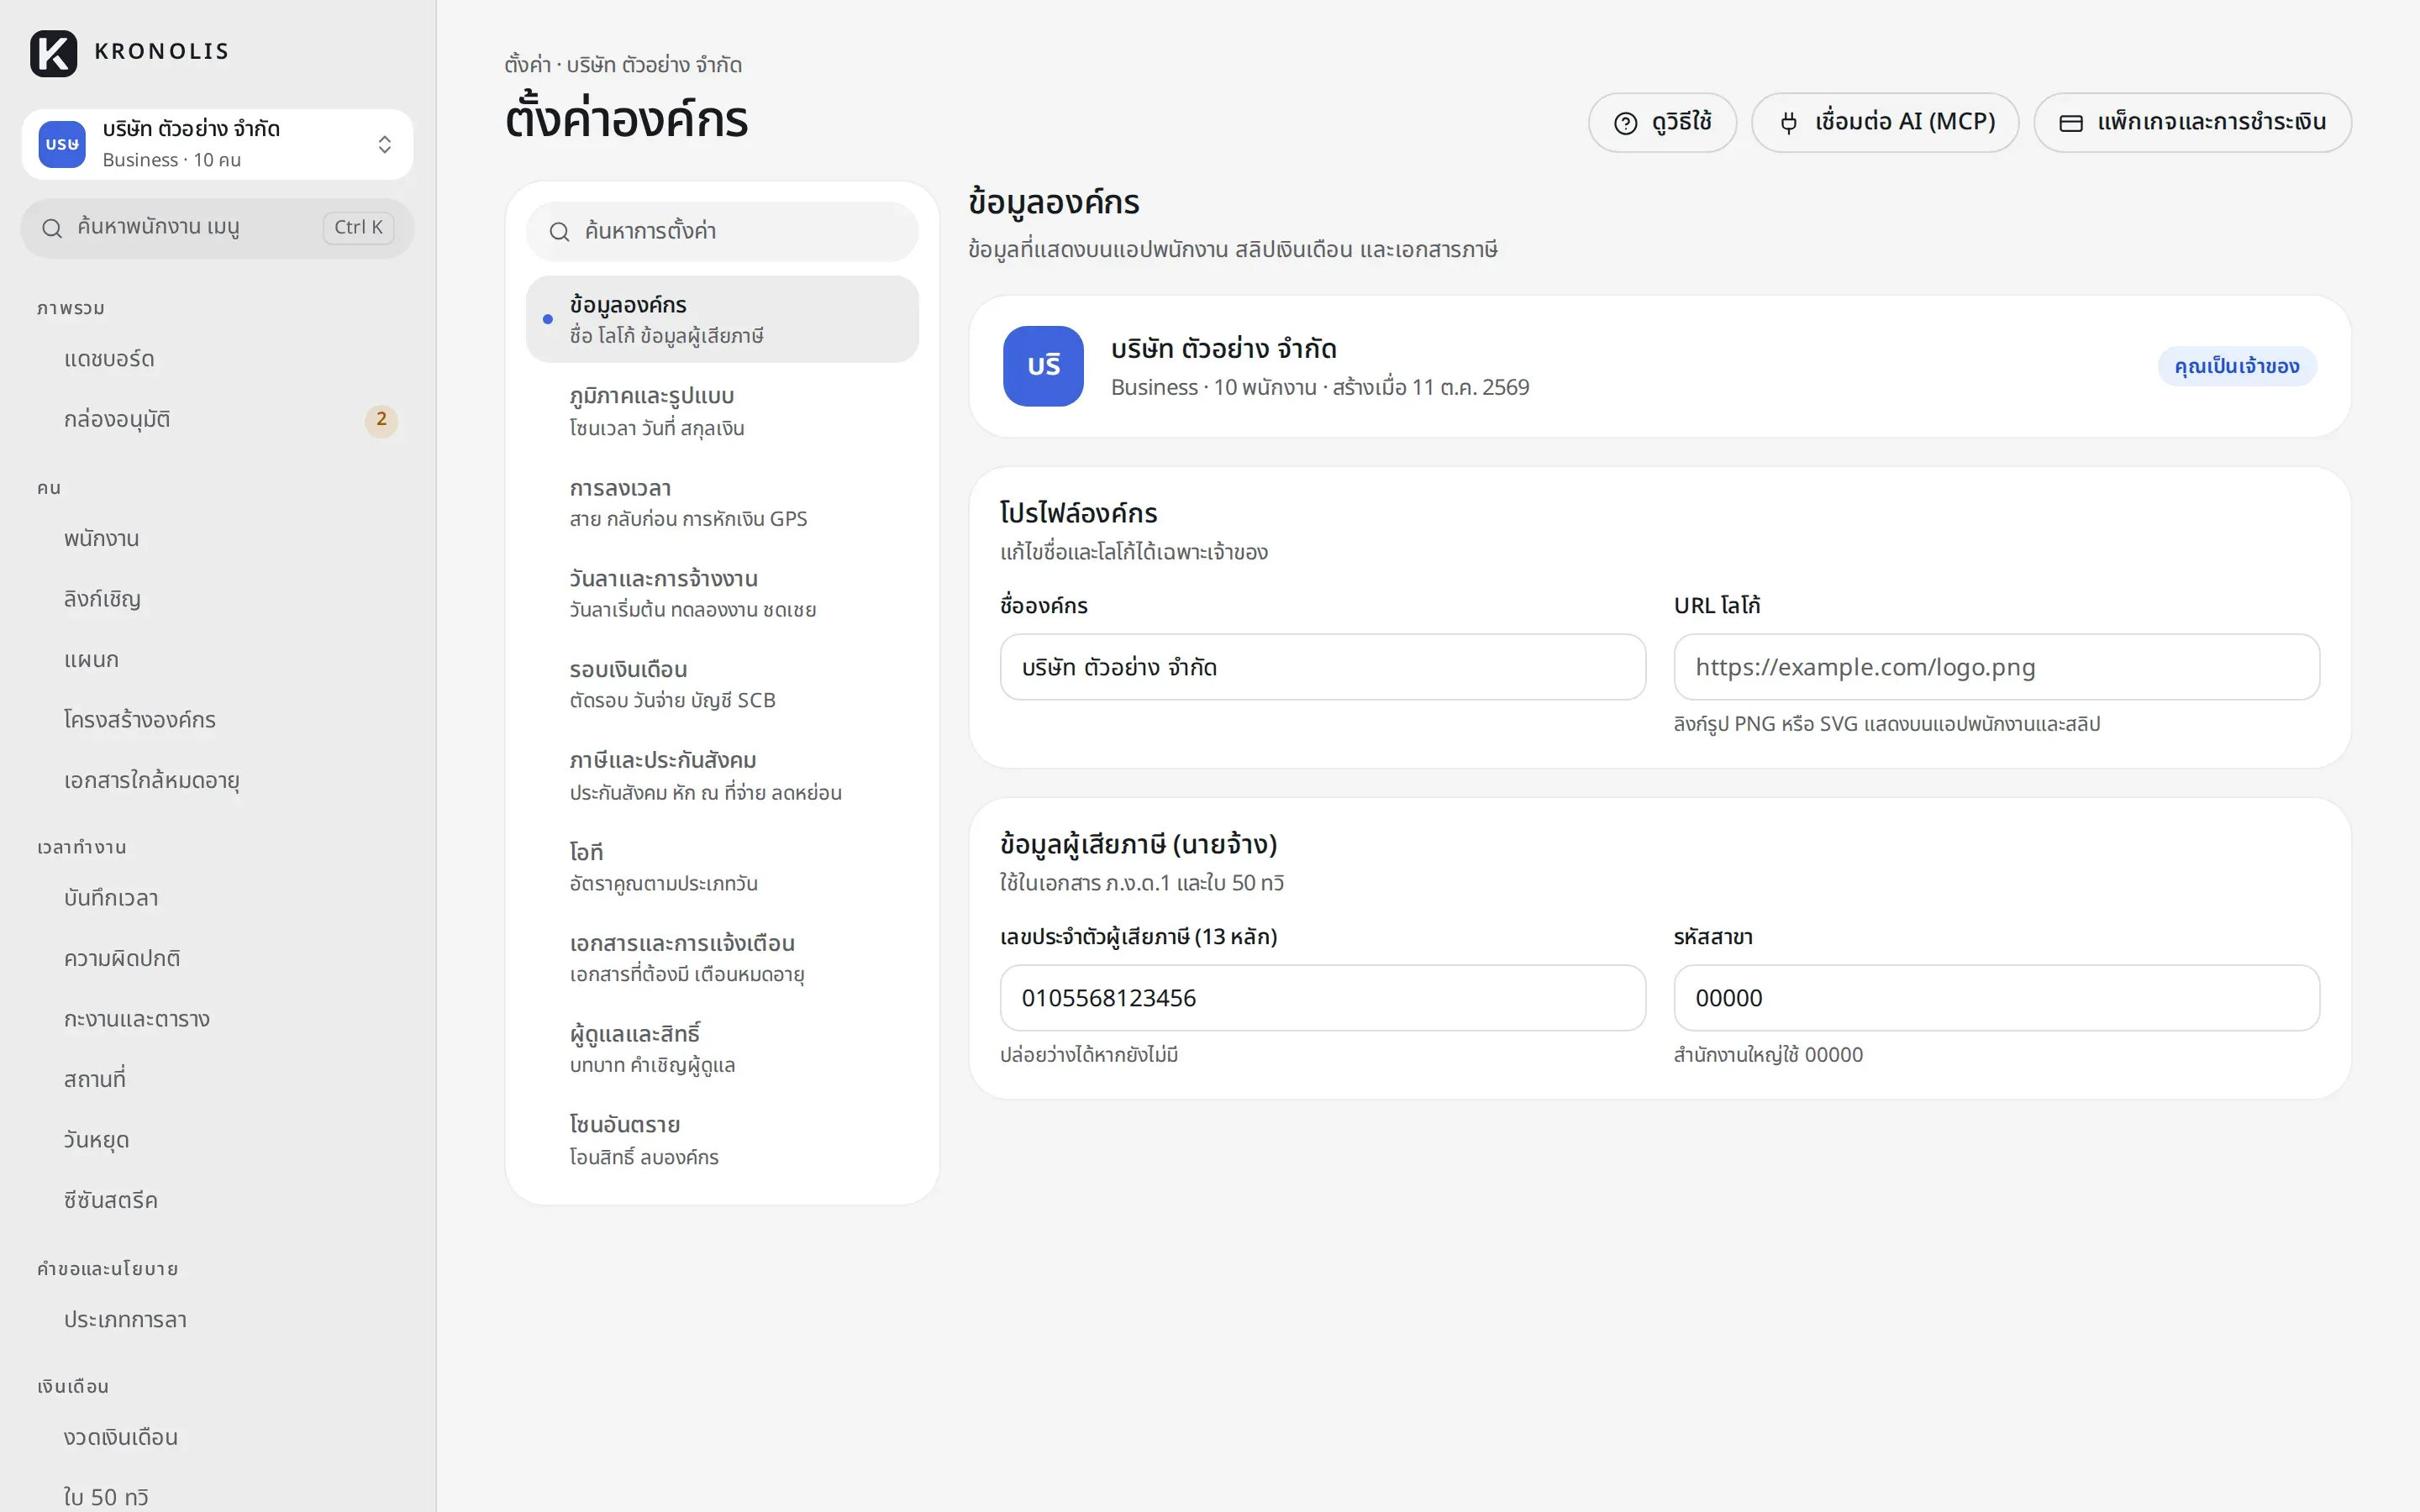Select วันลาและการจ้างงาน settings section
Viewport: 2420px width, 1512px height.
pos(722,593)
